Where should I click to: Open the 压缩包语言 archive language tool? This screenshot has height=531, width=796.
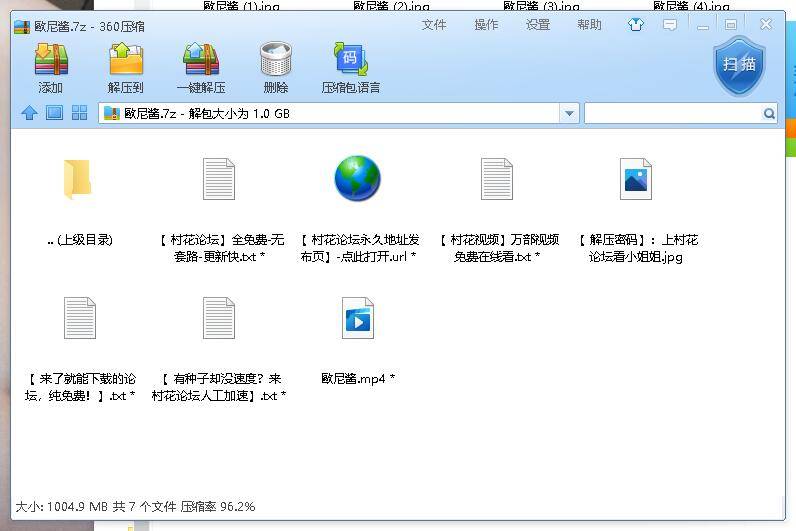point(350,68)
